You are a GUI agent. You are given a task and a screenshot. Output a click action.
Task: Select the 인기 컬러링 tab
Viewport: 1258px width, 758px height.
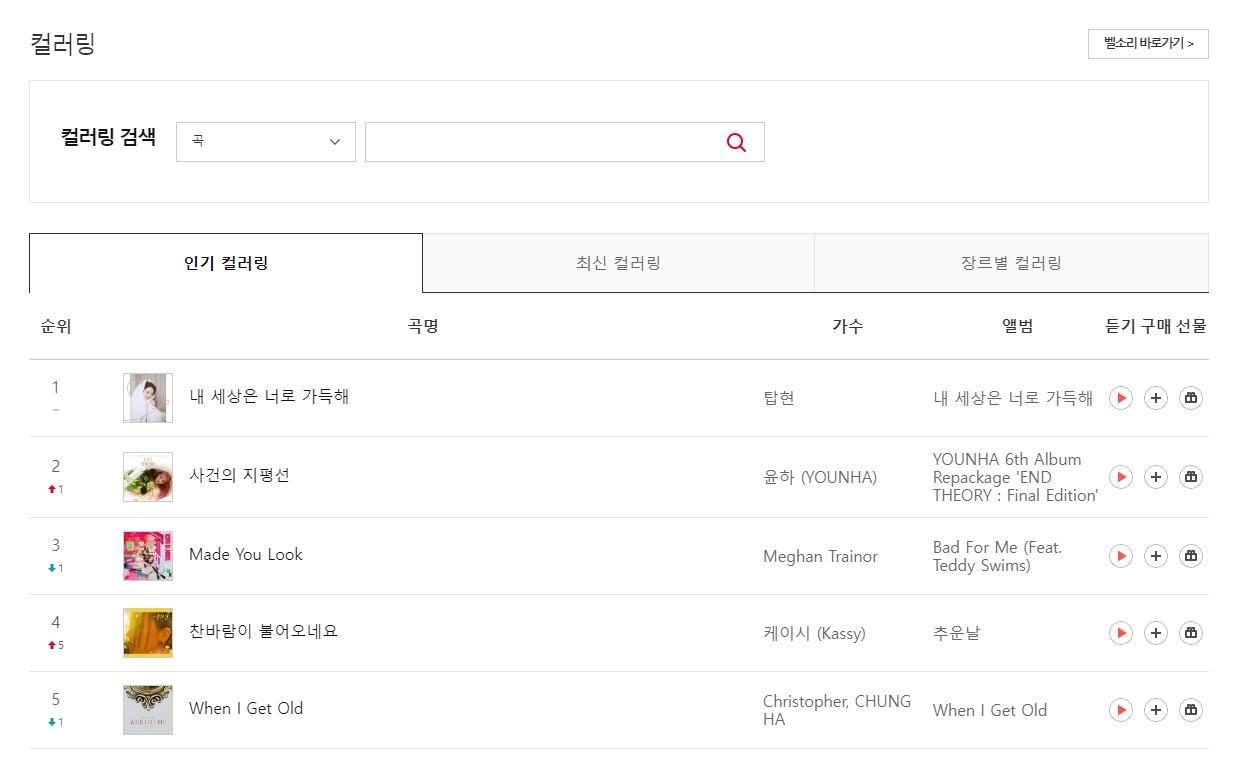pos(225,262)
